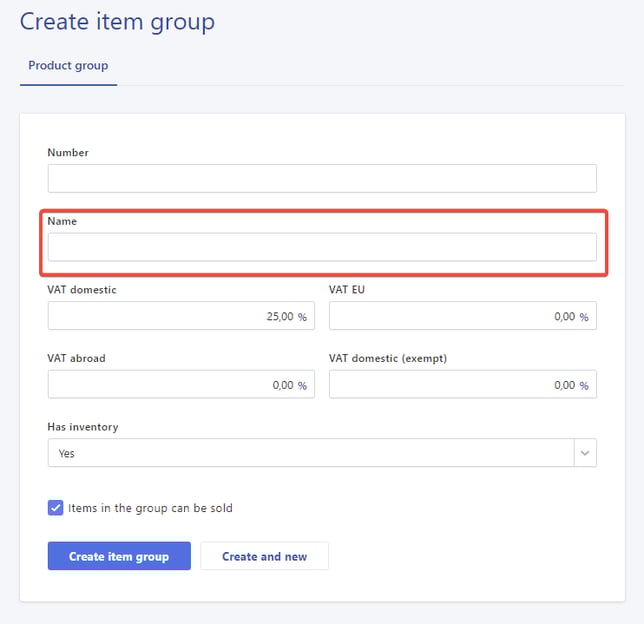Click the Name field label
This screenshot has height=624, width=644.
[x=62, y=221]
